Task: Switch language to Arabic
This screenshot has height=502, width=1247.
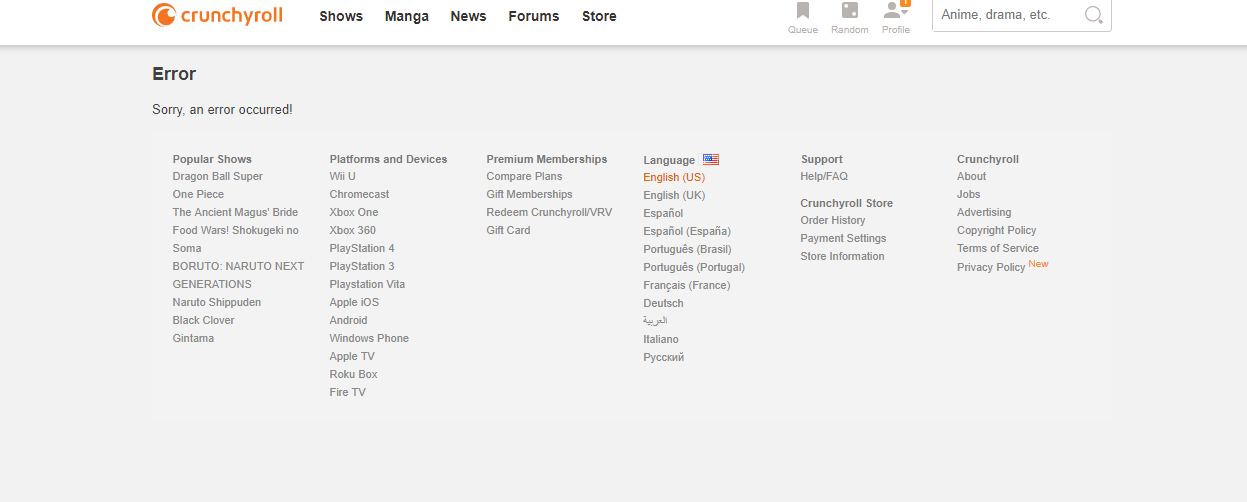Action: [x=655, y=321]
